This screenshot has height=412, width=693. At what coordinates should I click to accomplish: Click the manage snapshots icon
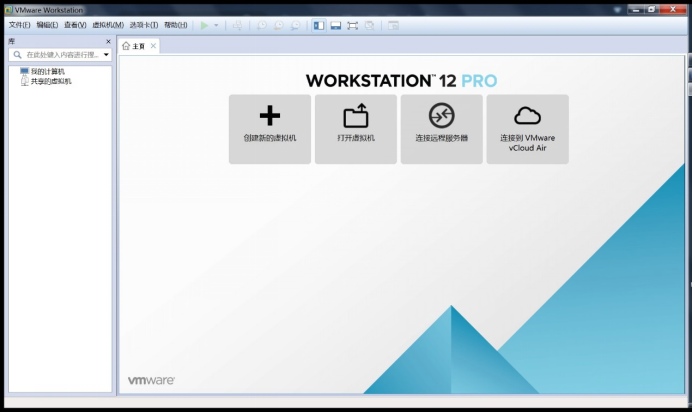295,26
